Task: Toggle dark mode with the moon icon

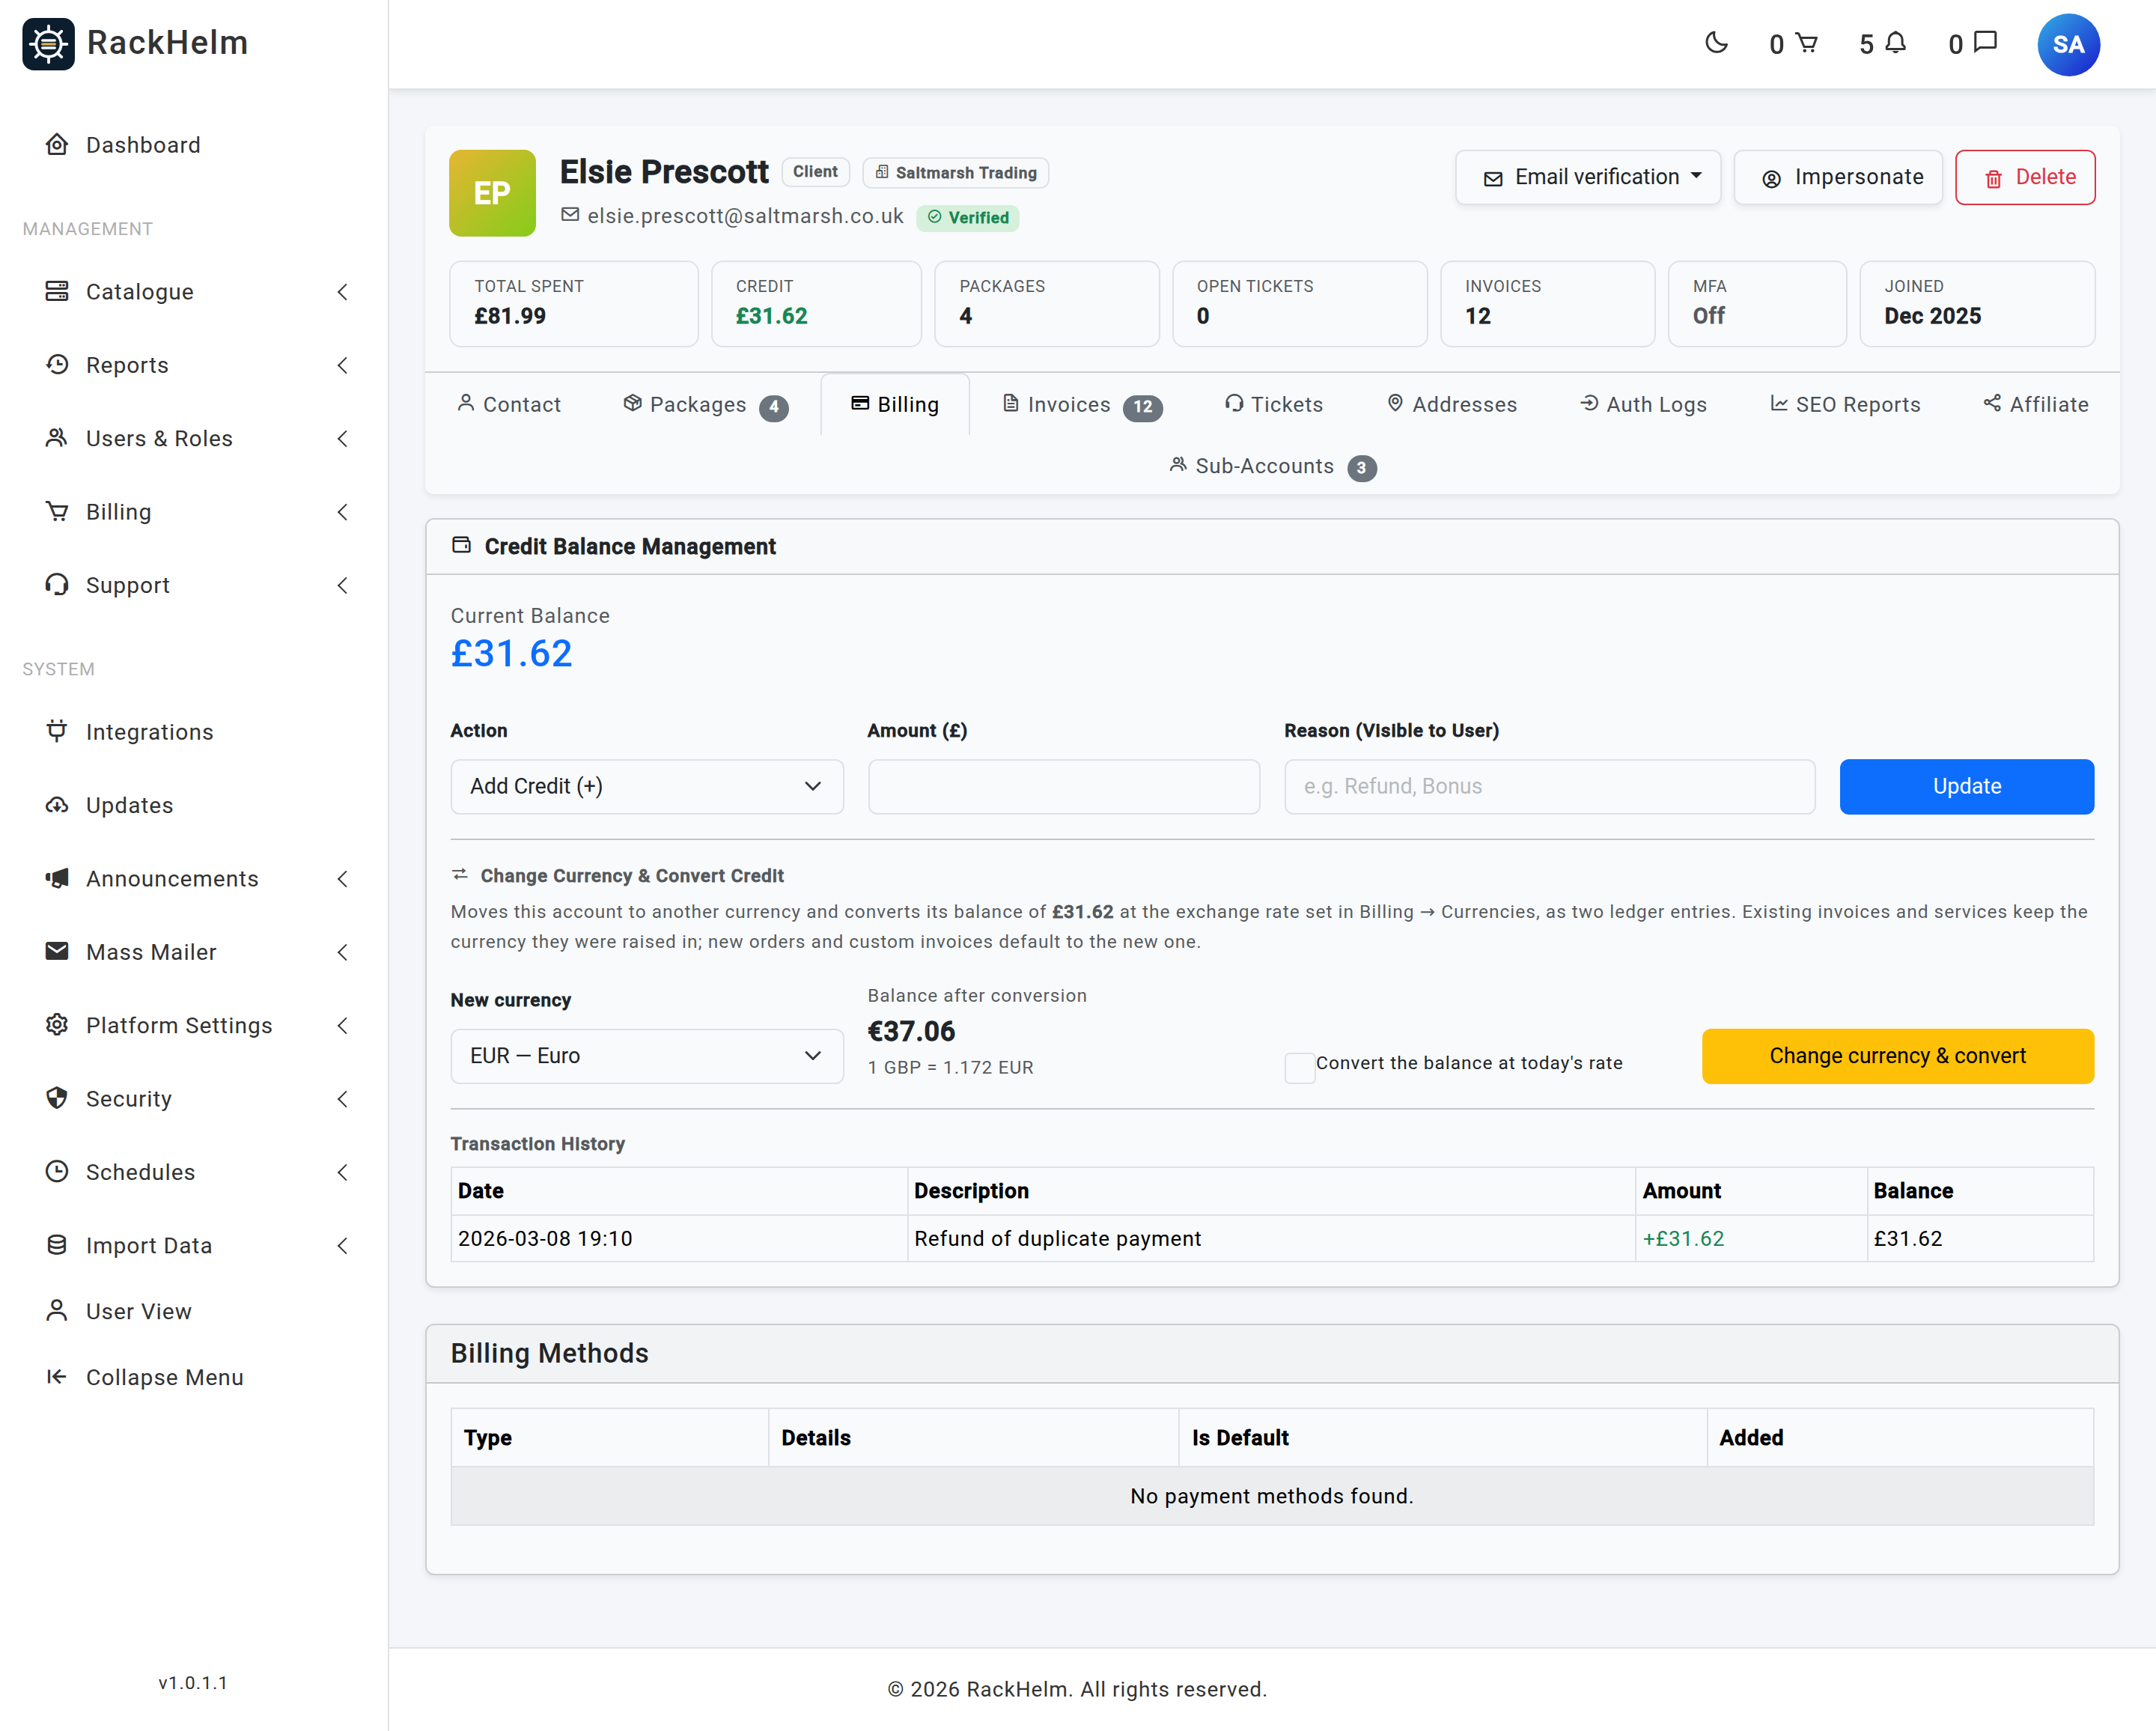Action: [1716, 43]
